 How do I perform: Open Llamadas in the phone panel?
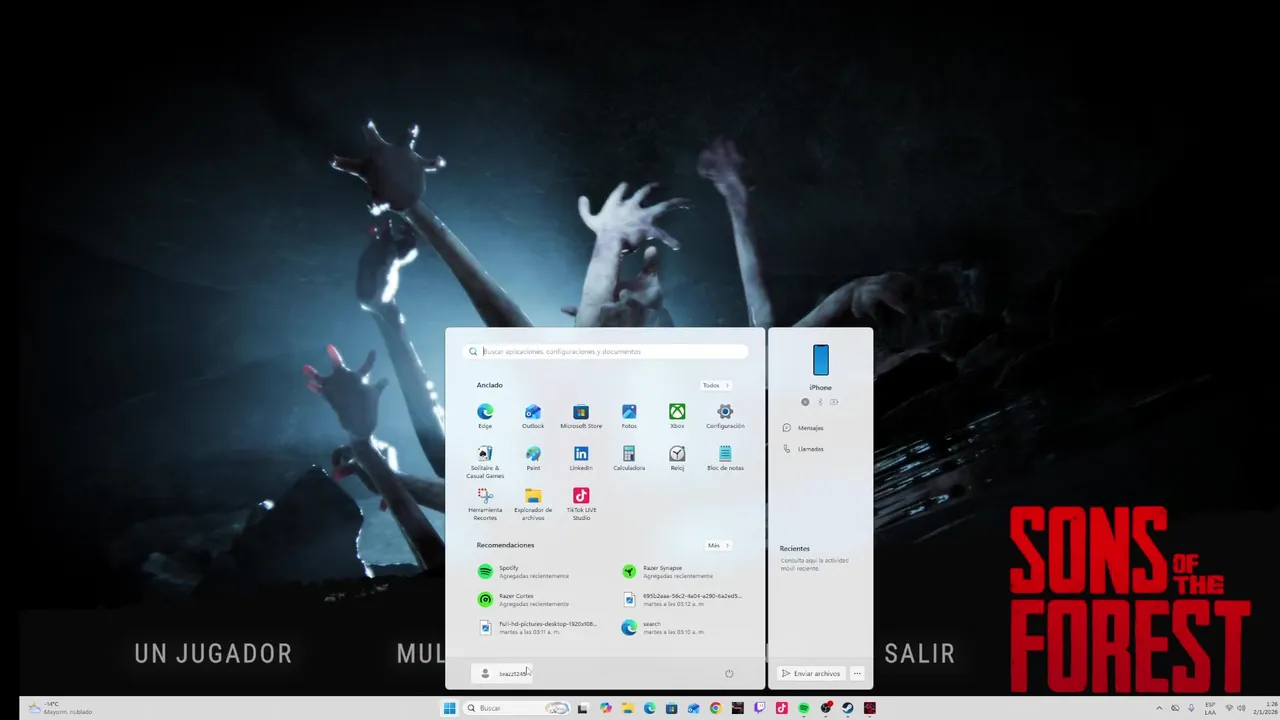tap(804, 449)
